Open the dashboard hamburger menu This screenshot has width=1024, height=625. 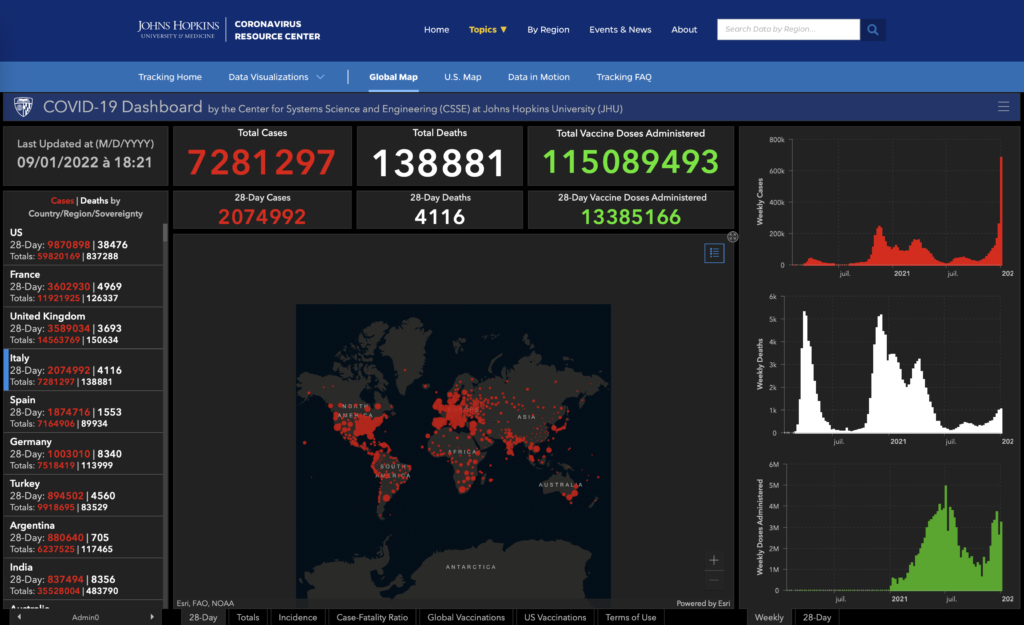1003,107
